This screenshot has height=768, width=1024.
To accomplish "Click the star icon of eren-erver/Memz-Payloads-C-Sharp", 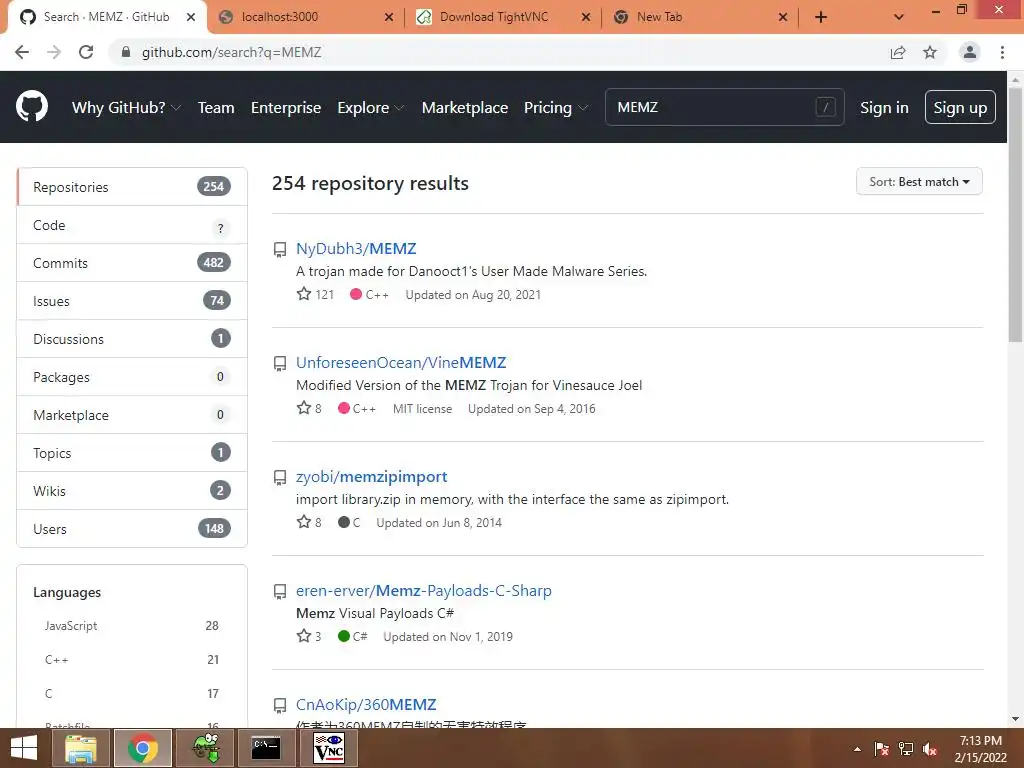I will pyautogui.click(x=304, y=636).
